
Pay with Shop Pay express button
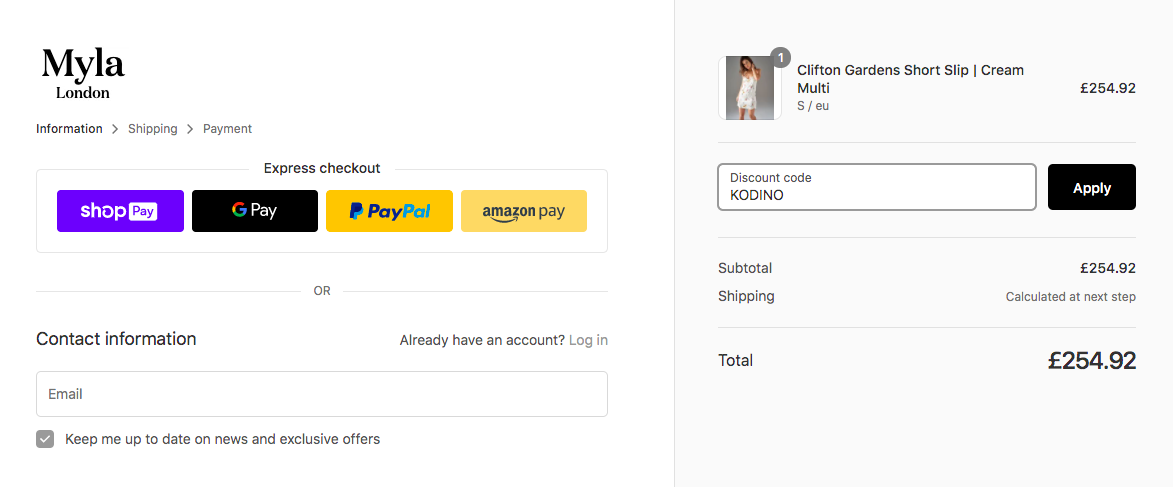coord(120,211)
